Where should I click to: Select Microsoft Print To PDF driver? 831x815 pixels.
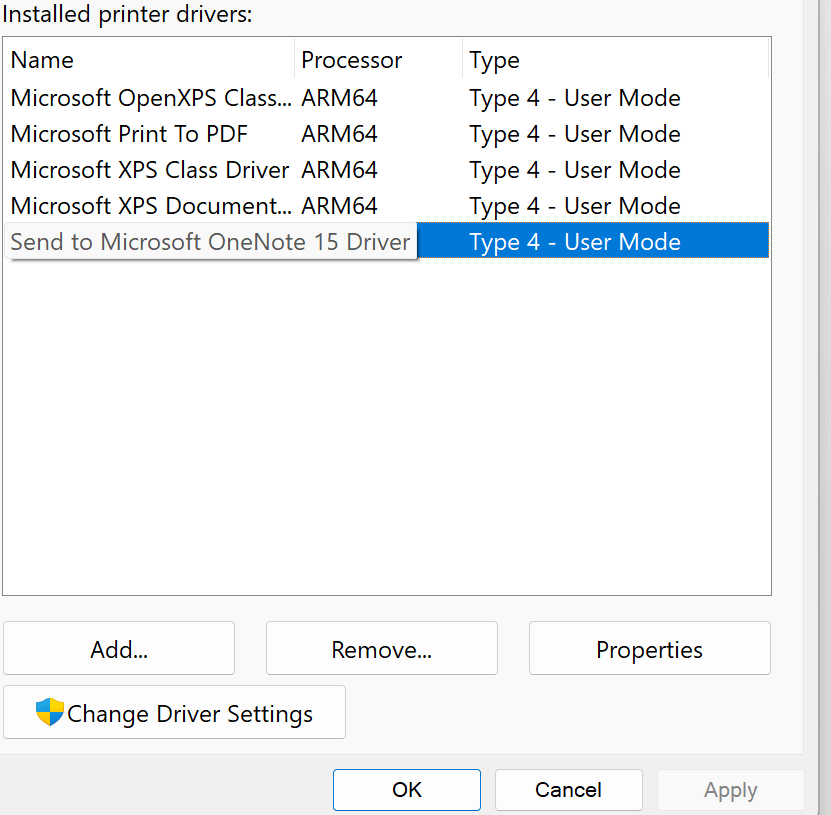[387, 134]
